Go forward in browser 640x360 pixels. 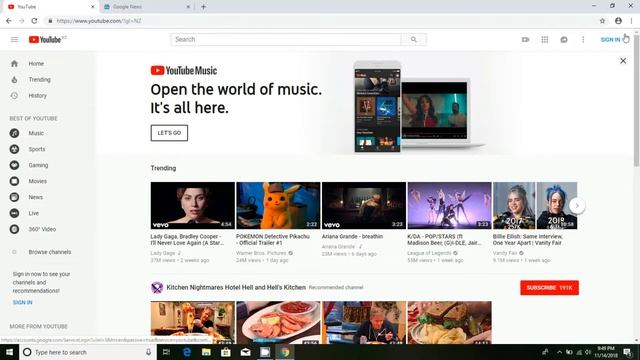(x=21, y=21)
